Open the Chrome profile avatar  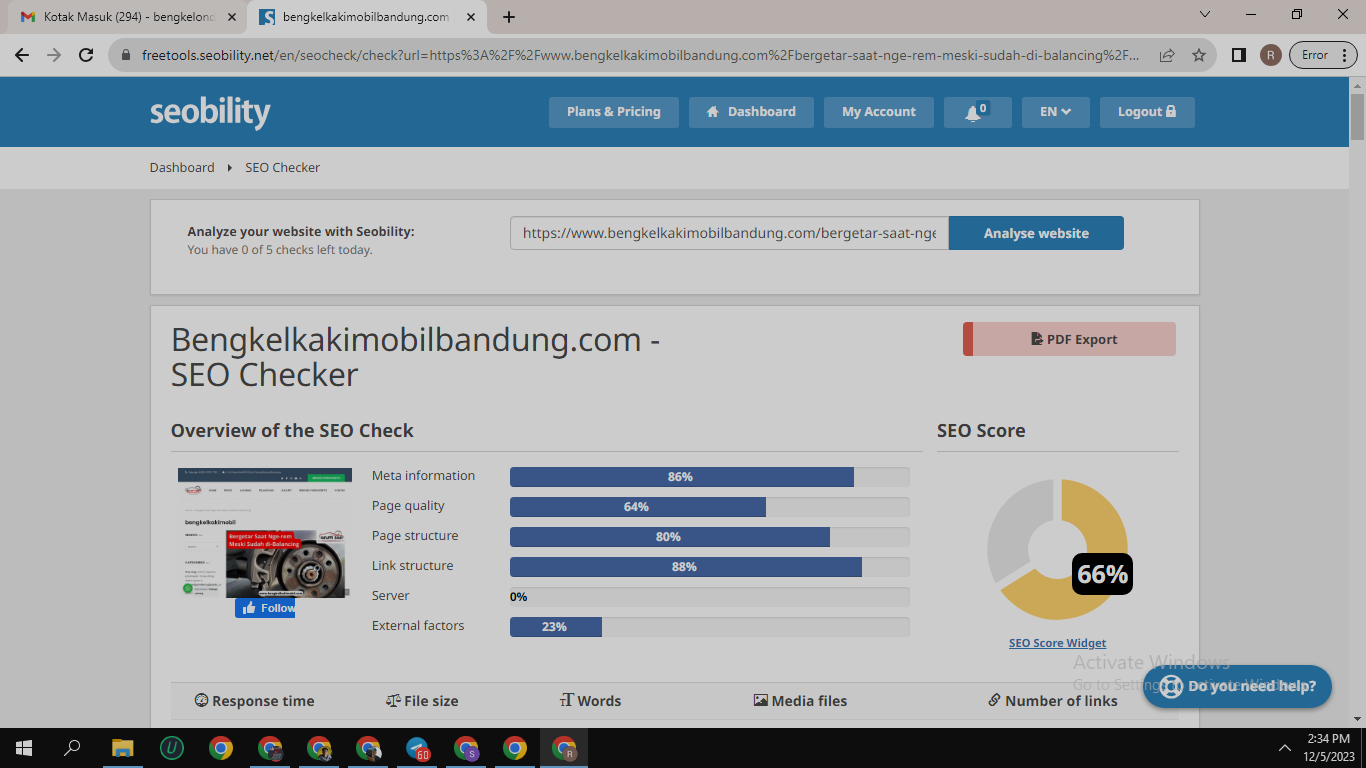click(x=1270, y=55)
